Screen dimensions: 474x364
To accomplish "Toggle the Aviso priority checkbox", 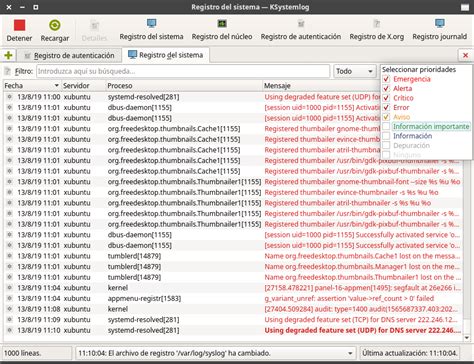I will click(386, 117).
